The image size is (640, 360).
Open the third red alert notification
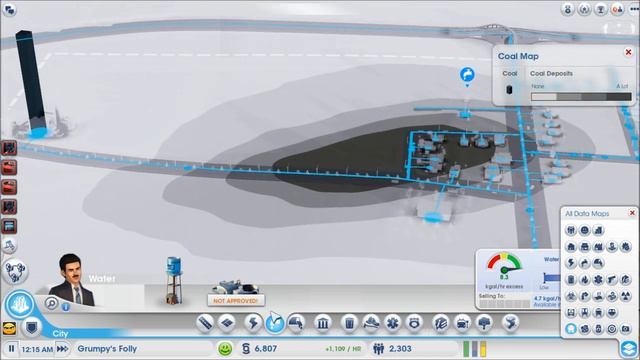click(9, 187)
